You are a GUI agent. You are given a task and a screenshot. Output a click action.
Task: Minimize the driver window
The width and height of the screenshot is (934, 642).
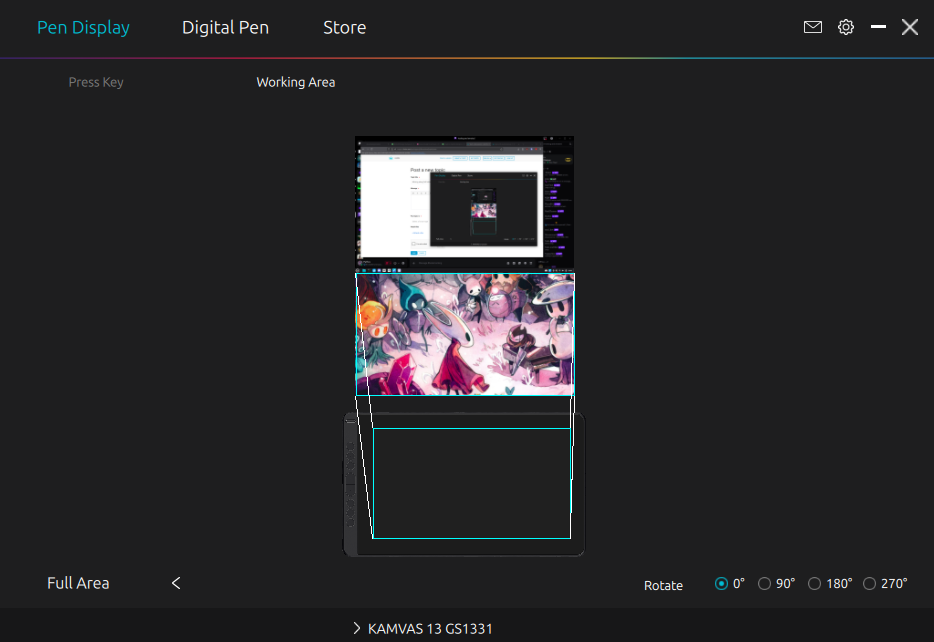point(878,27)
